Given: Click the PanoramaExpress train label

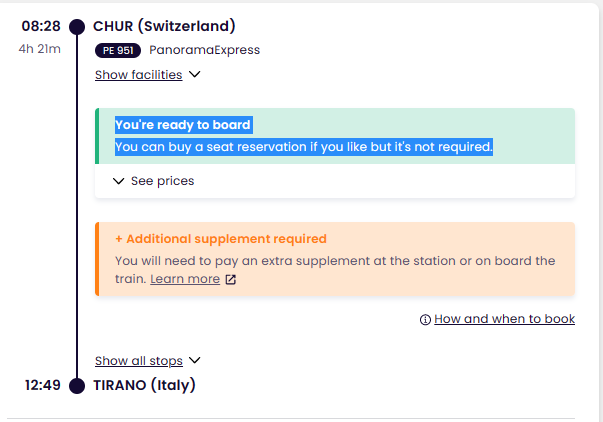Looking at the screenshot, I should [205, 50].
